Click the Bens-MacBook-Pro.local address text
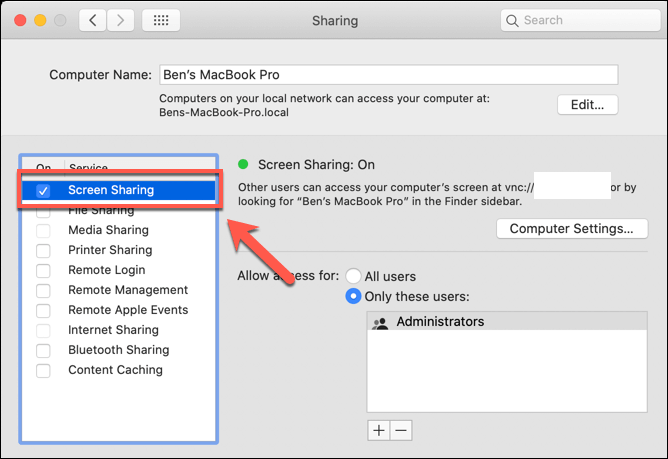The height and width of the screenshot is (459, 668). 224,113
